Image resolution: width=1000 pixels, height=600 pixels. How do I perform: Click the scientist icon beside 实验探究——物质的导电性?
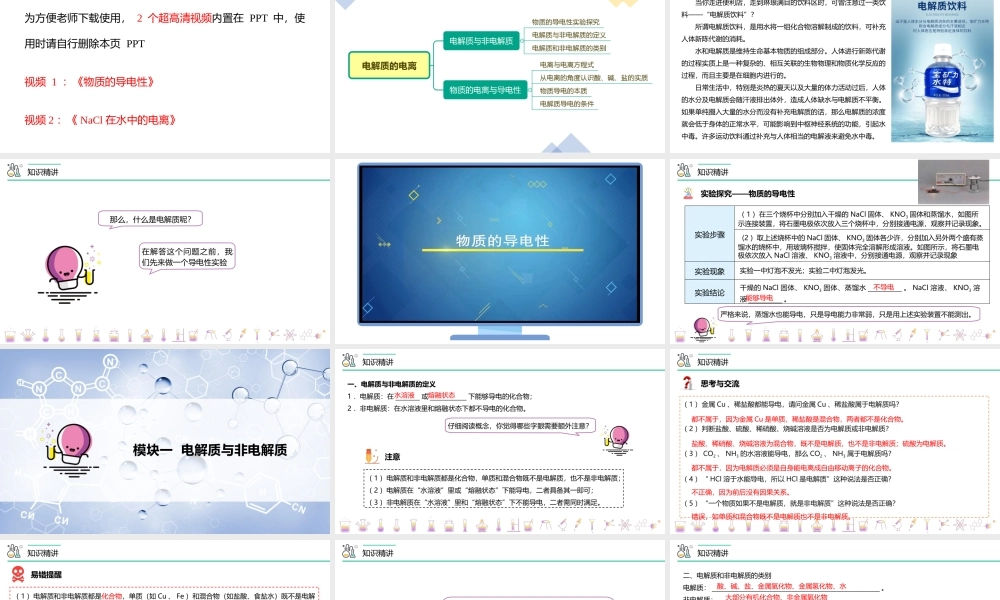point(688,193)
